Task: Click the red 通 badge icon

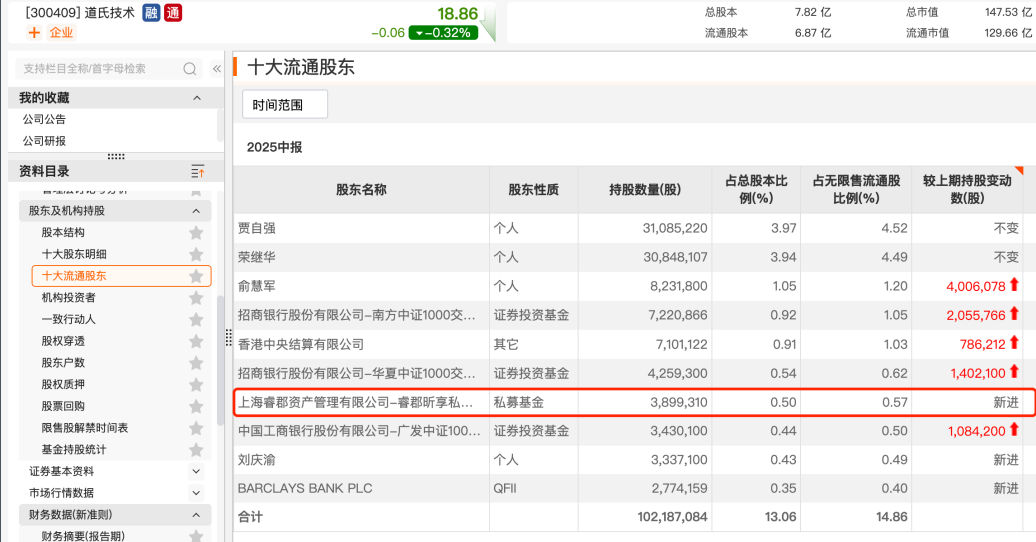Action: click(172, 13)
